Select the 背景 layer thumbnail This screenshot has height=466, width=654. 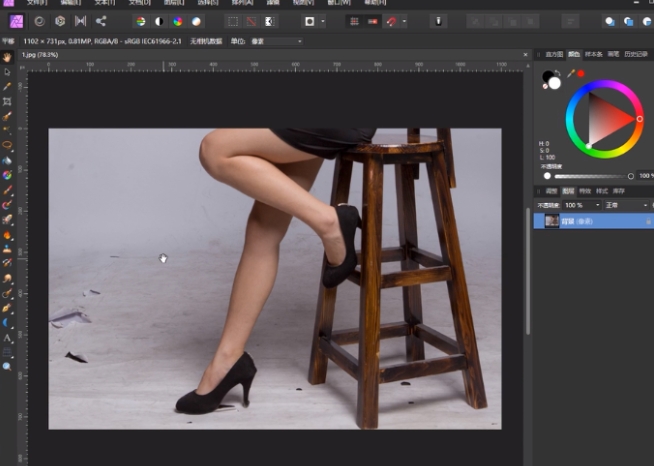(552, 221)
